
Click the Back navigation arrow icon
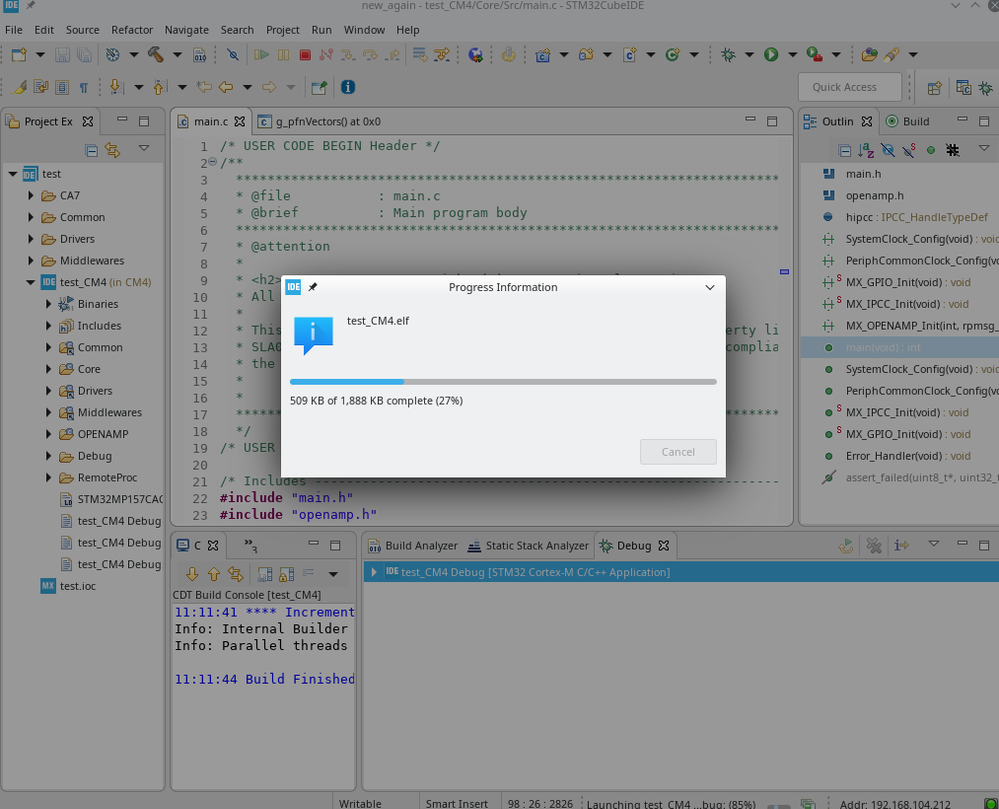coord(226,87)
